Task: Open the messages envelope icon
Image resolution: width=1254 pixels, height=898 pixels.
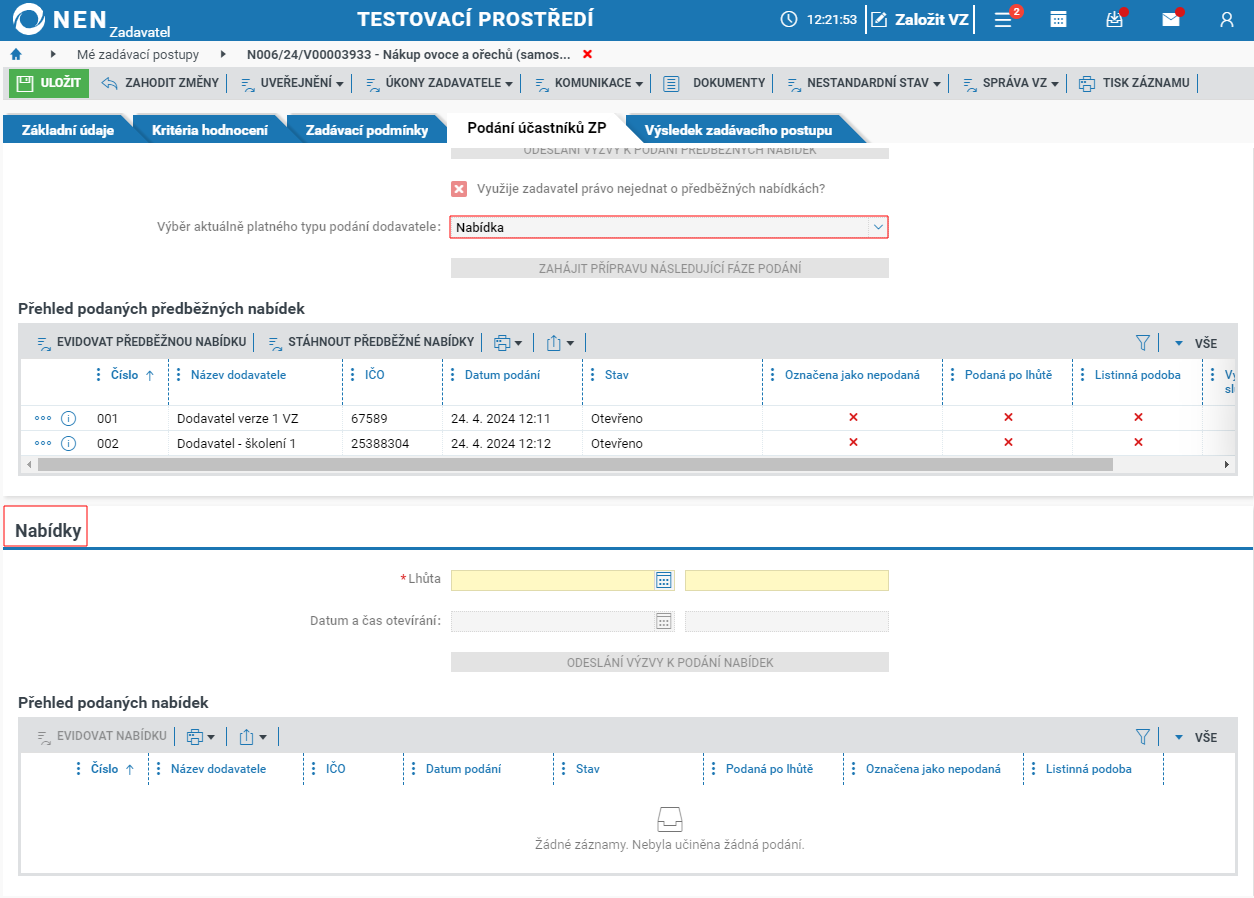Action: point(1171,19)
